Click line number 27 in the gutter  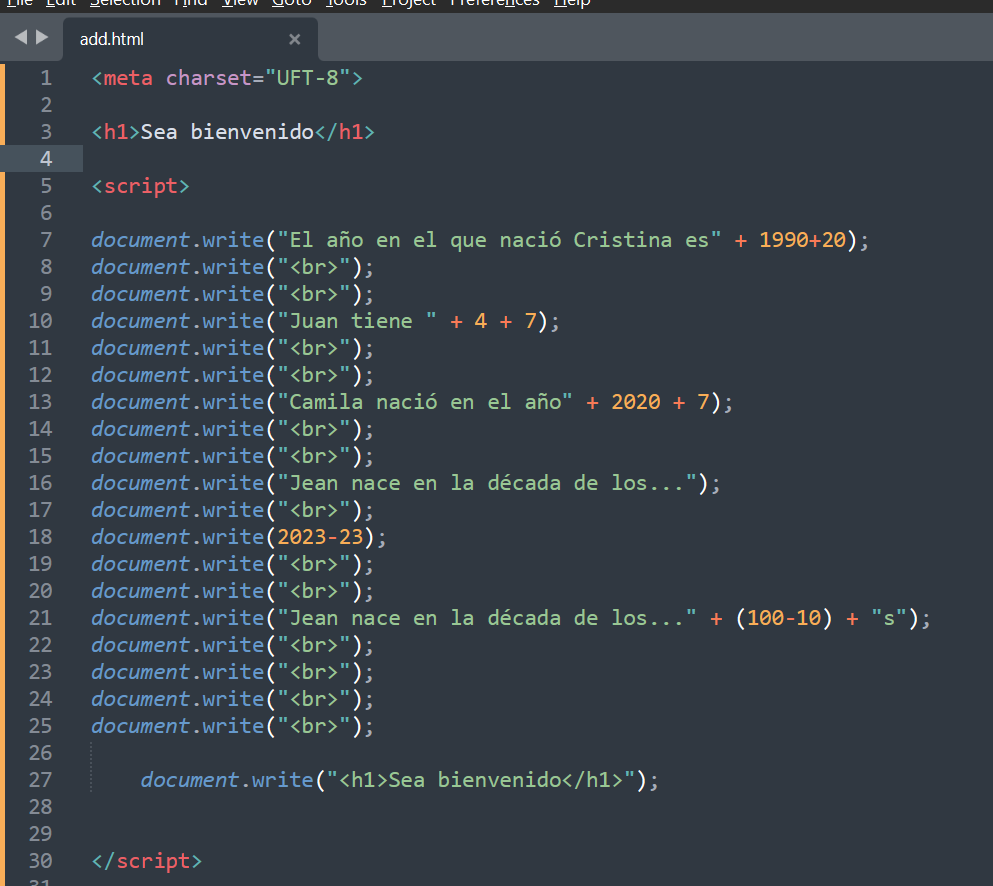point(40,780)
